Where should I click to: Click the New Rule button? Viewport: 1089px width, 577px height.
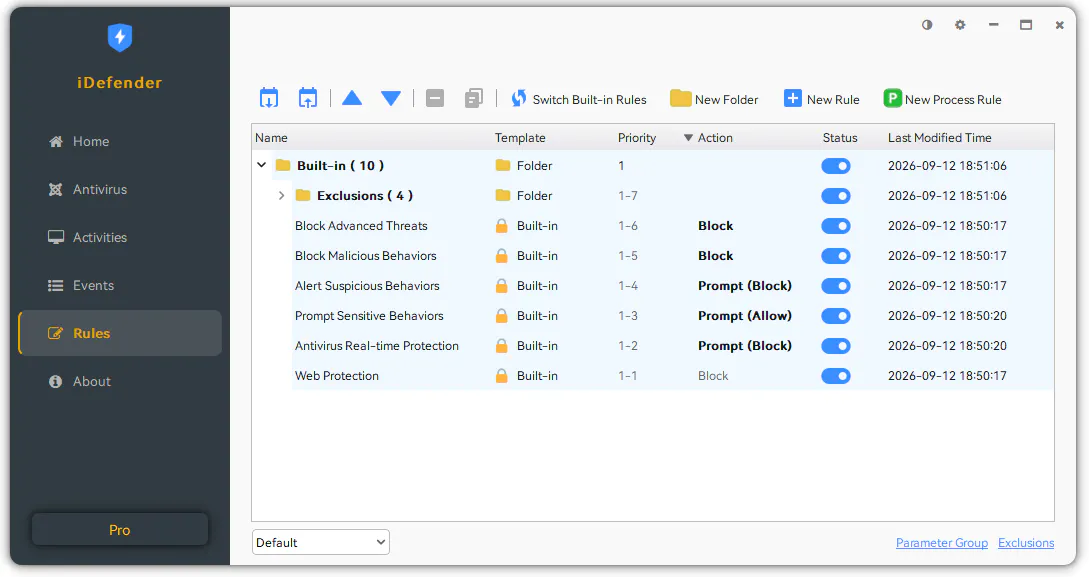(822, 99)
